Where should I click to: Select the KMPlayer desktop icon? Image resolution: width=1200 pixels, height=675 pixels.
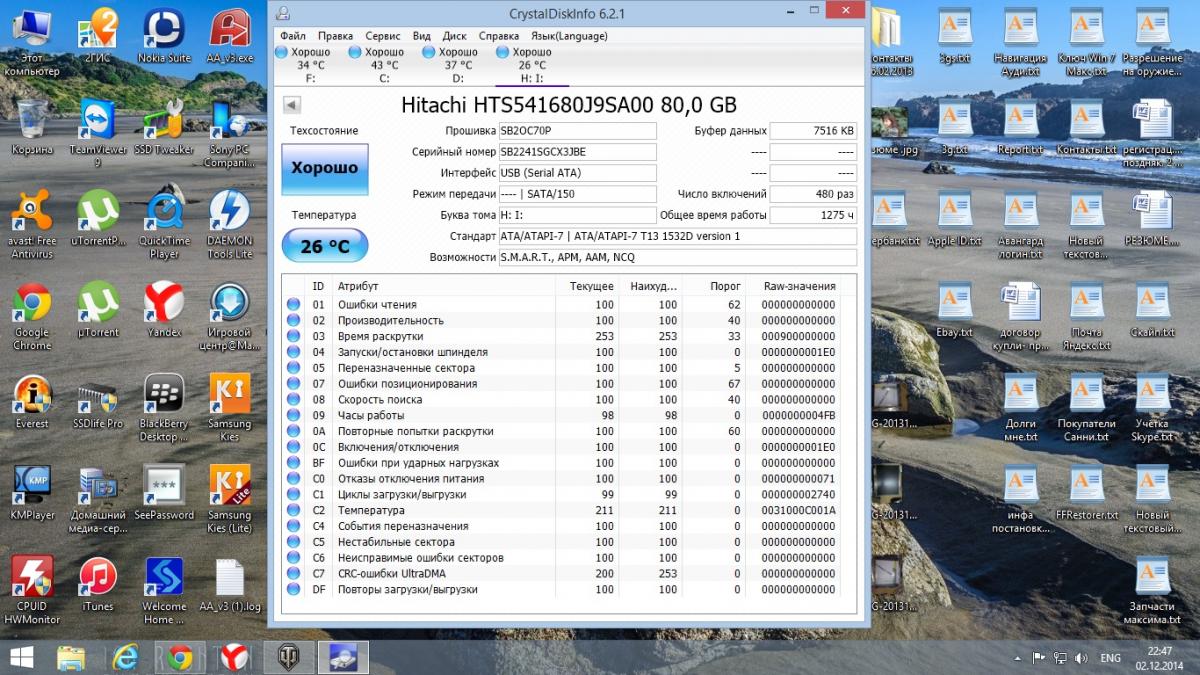[32, 493]
